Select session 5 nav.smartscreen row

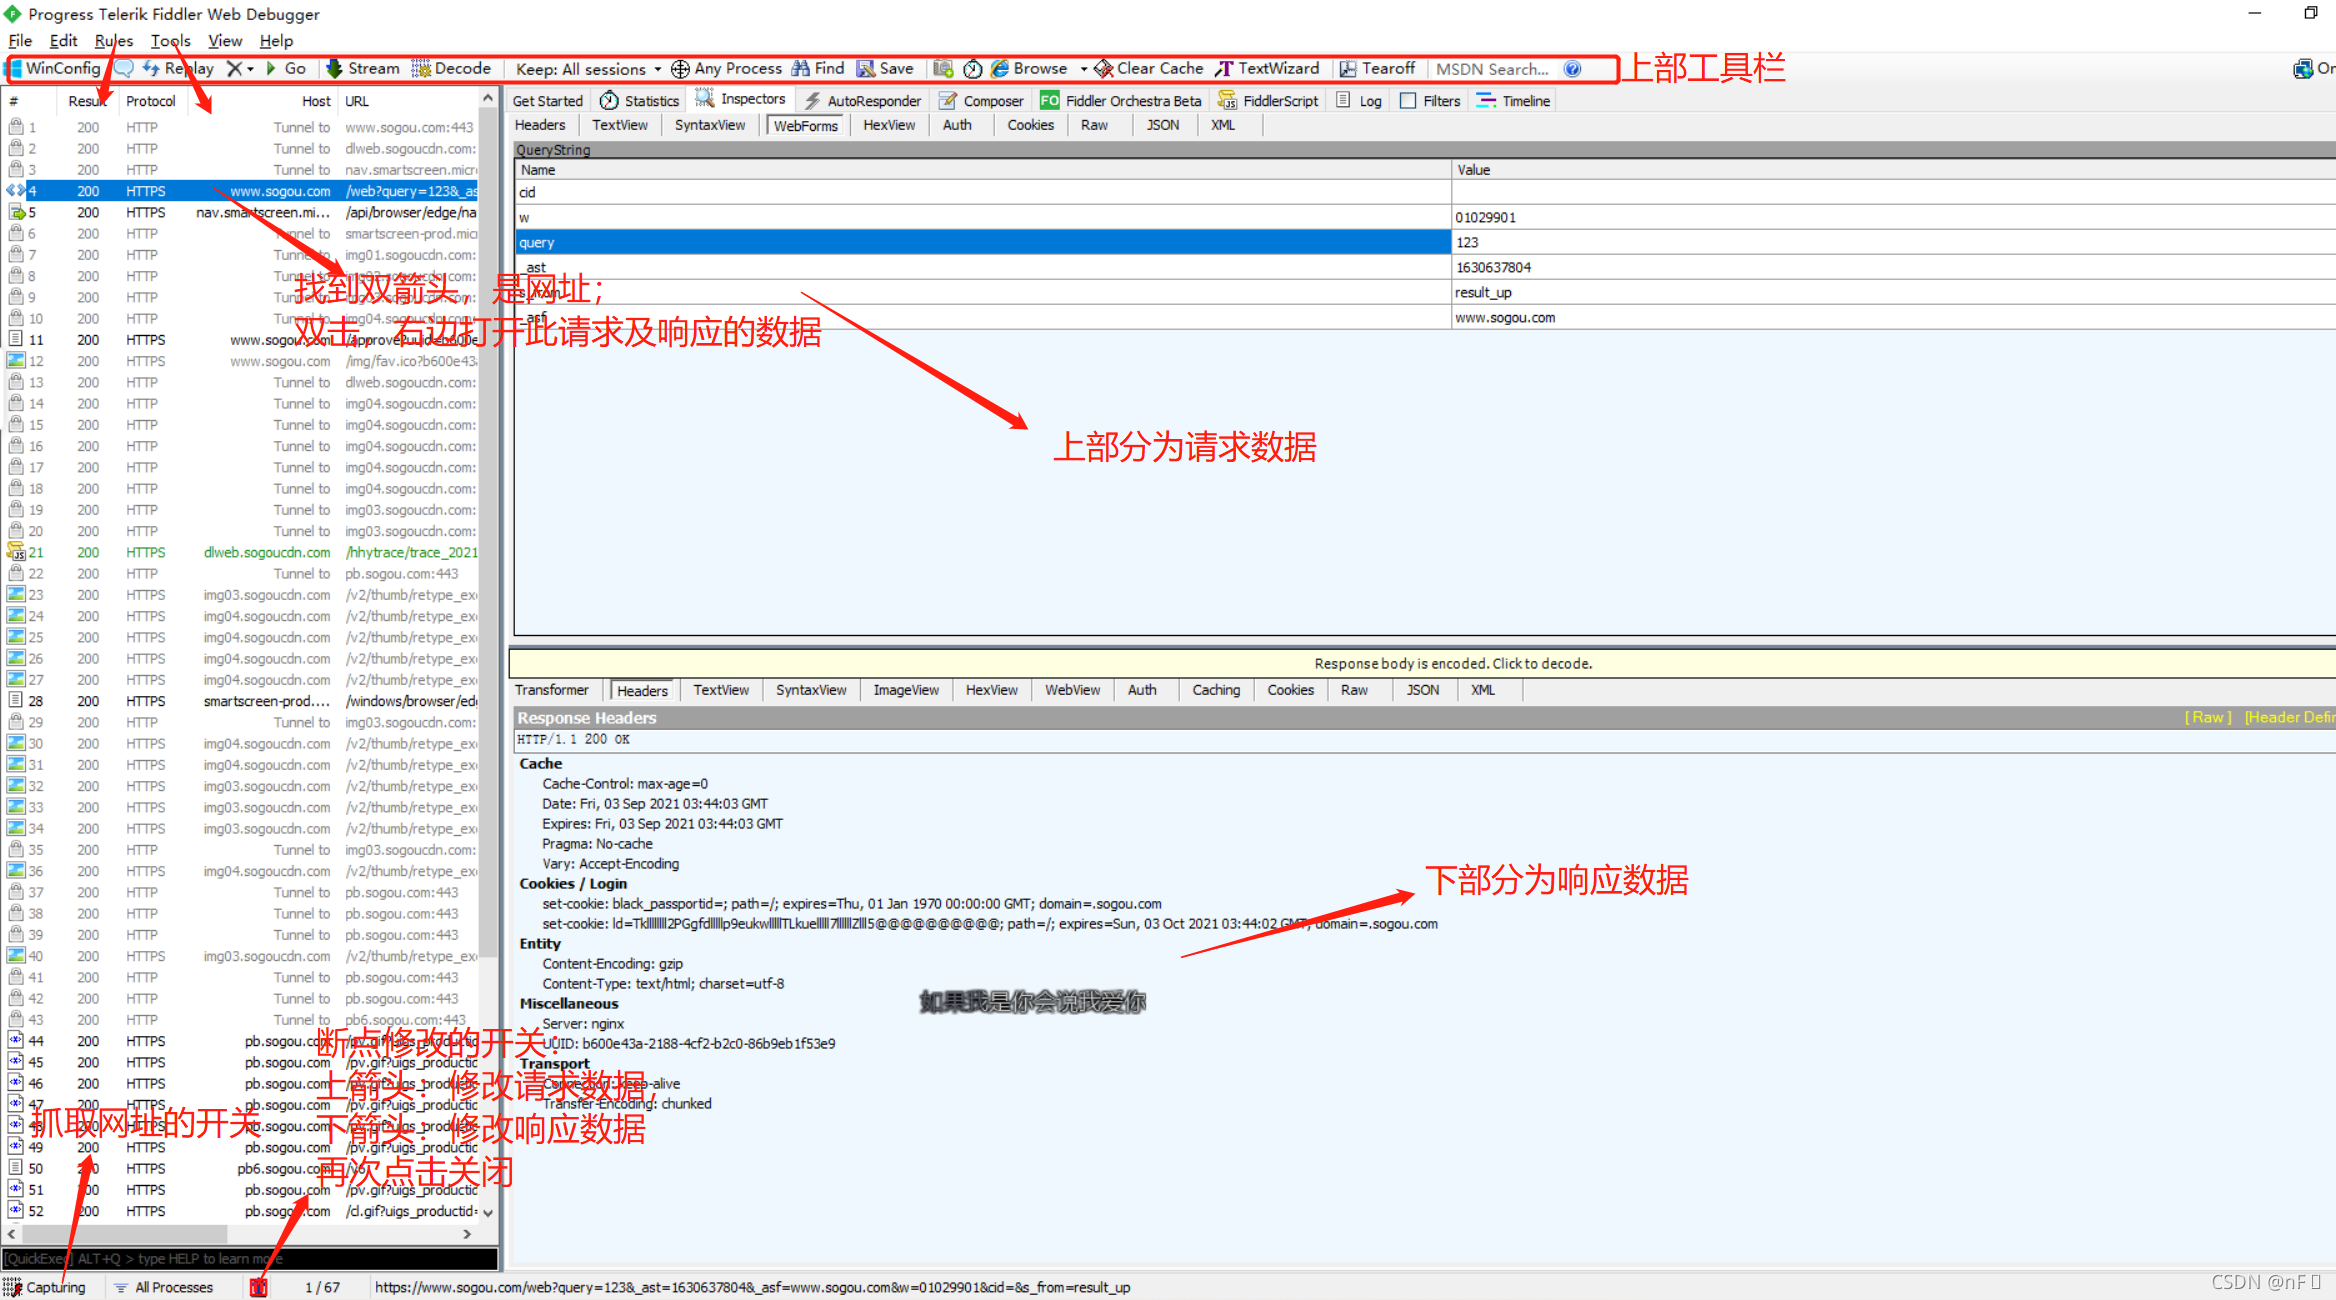242,212
